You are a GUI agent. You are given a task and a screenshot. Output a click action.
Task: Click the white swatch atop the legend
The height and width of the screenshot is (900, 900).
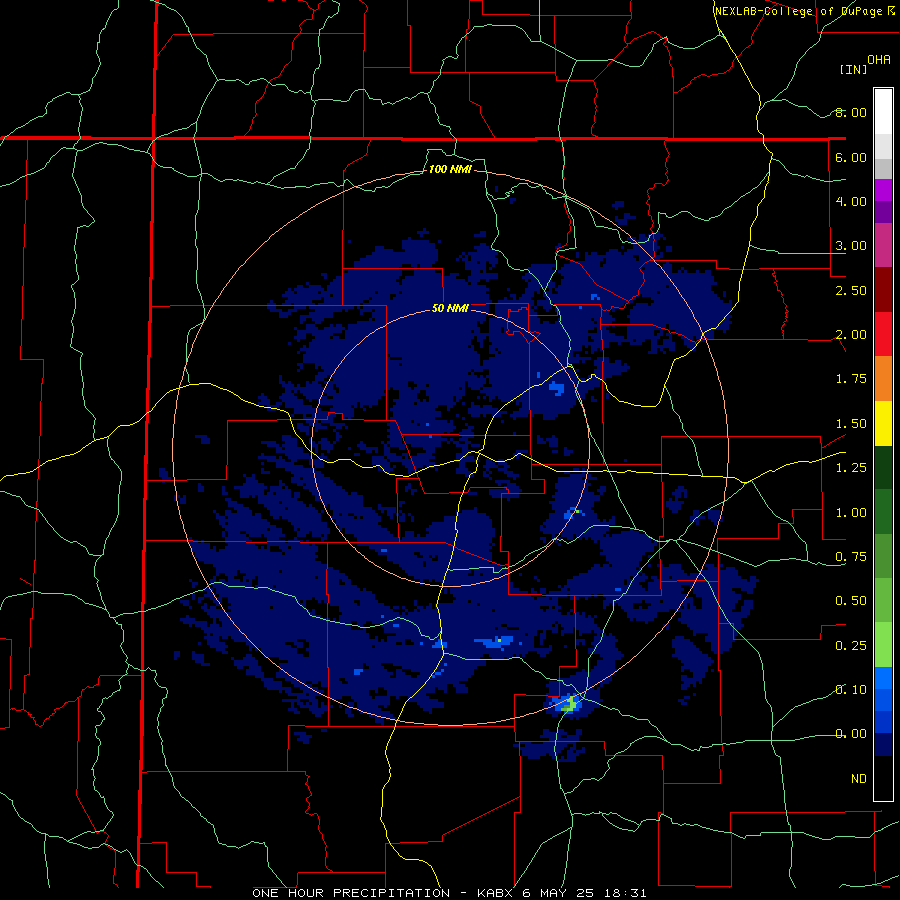(x=883, y=112)
